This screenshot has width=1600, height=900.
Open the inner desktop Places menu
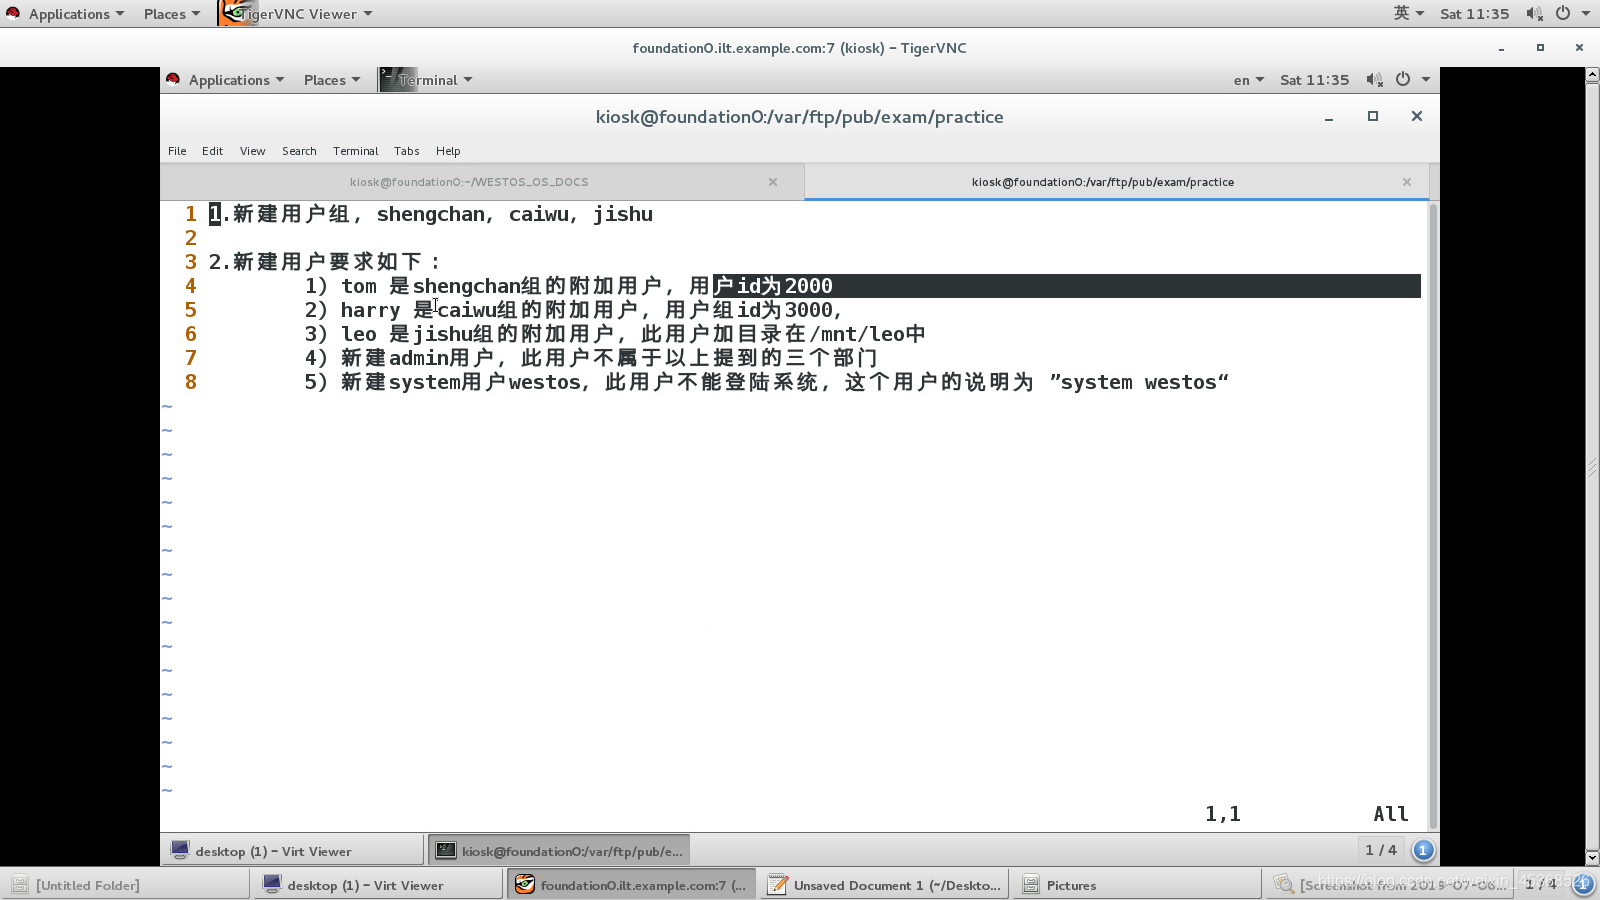[332, 80]
